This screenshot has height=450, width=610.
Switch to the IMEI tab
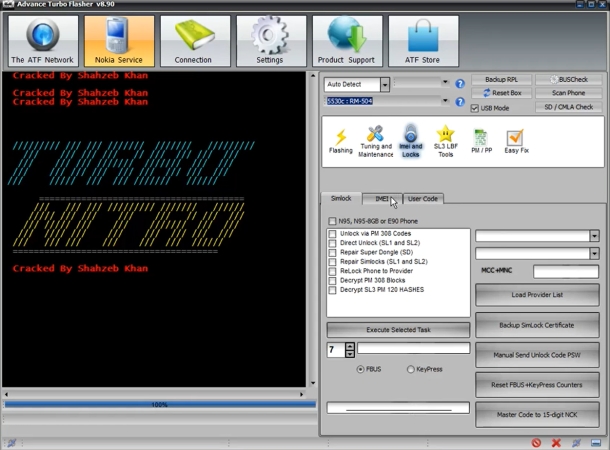(x=382, y=199)
